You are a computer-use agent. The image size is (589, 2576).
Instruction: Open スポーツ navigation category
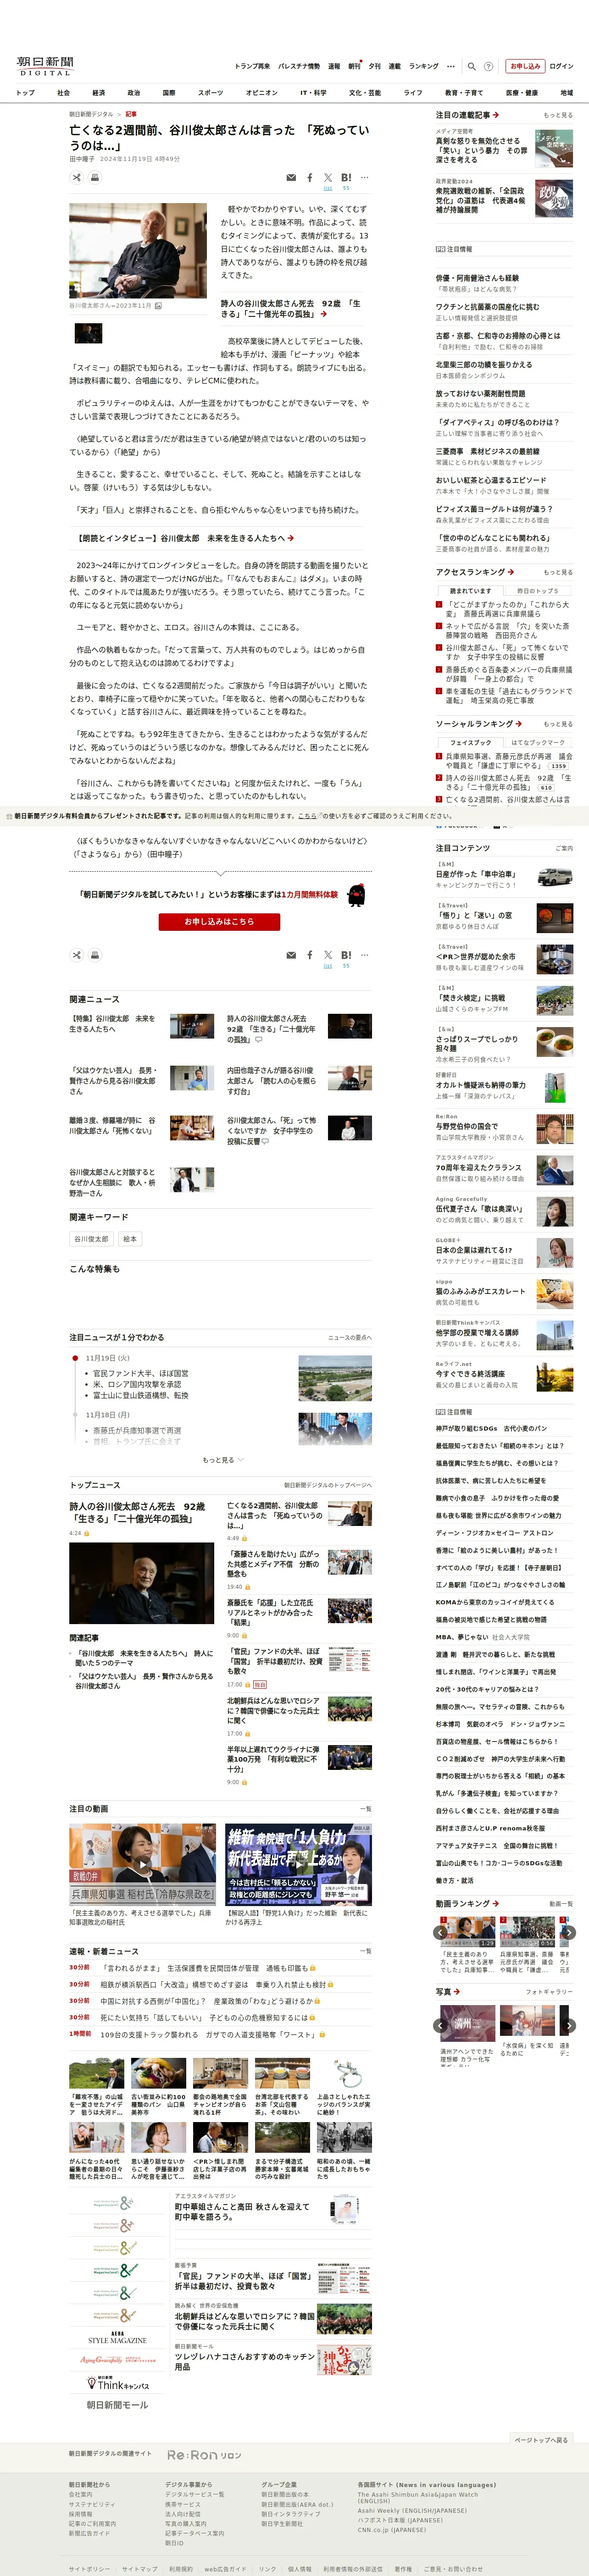210,92
